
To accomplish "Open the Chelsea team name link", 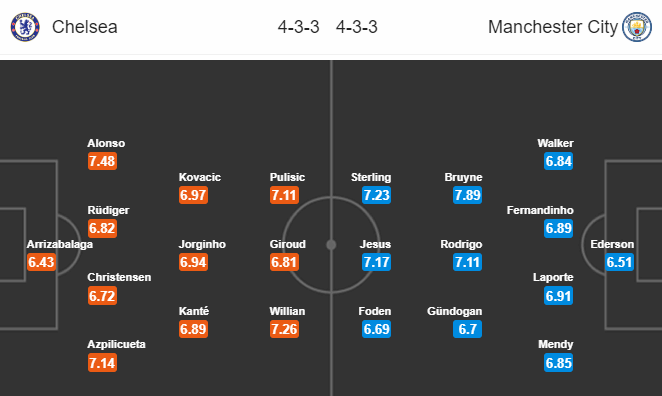I will click(x=84, y=27).
